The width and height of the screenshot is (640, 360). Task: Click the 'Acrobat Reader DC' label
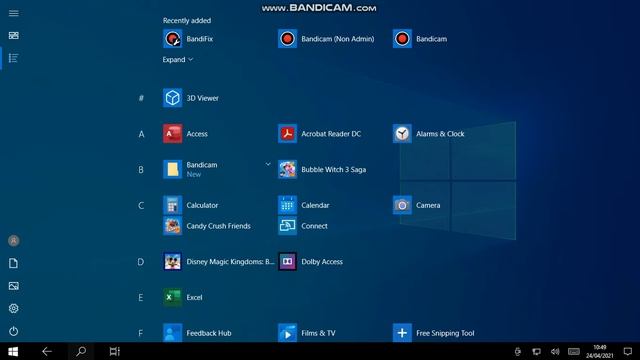pyautogui.click(x=331, y=134)
